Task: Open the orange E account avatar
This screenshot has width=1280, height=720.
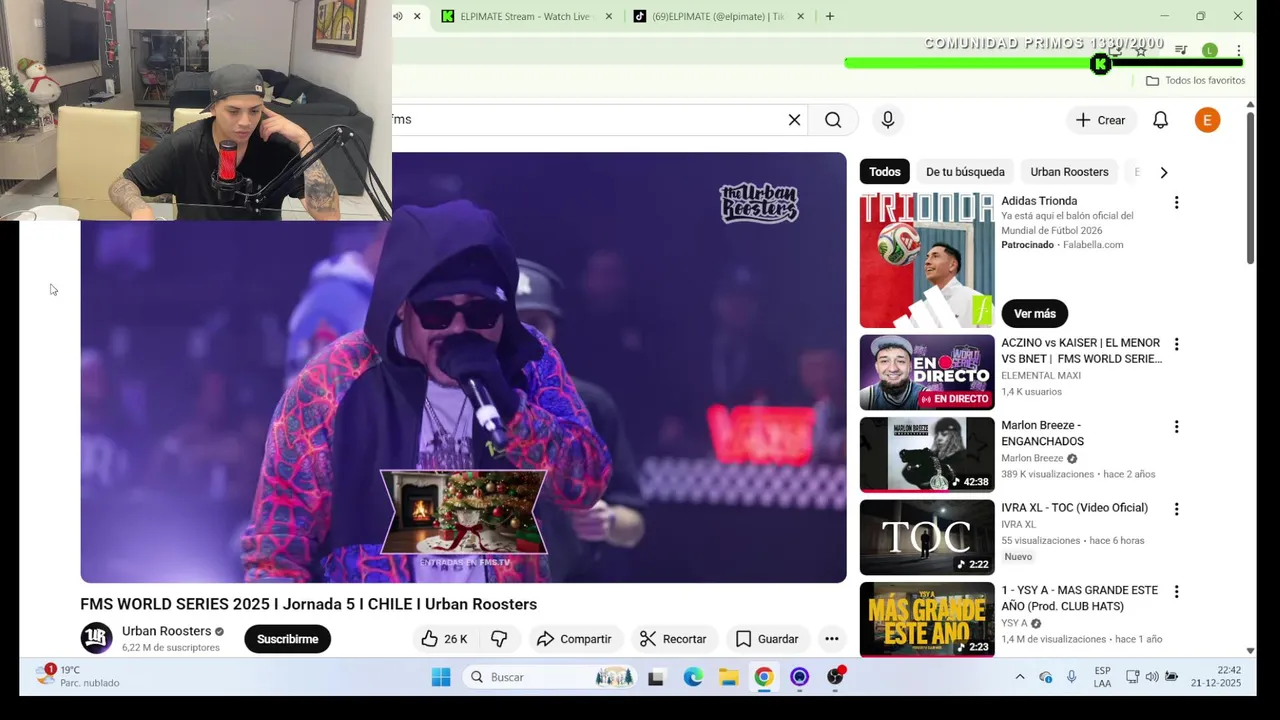Action: pos(1207,120)
